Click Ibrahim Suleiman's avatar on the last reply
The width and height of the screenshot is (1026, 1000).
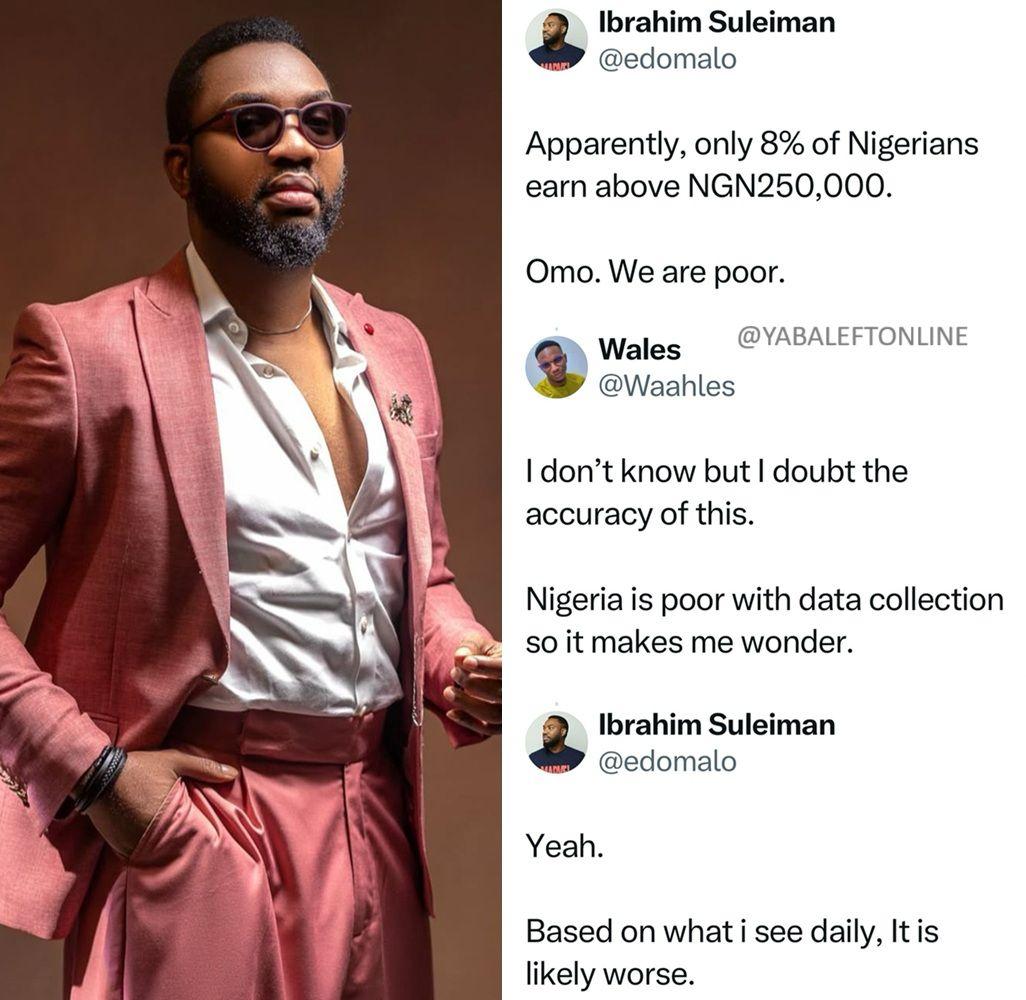(556, 742)
